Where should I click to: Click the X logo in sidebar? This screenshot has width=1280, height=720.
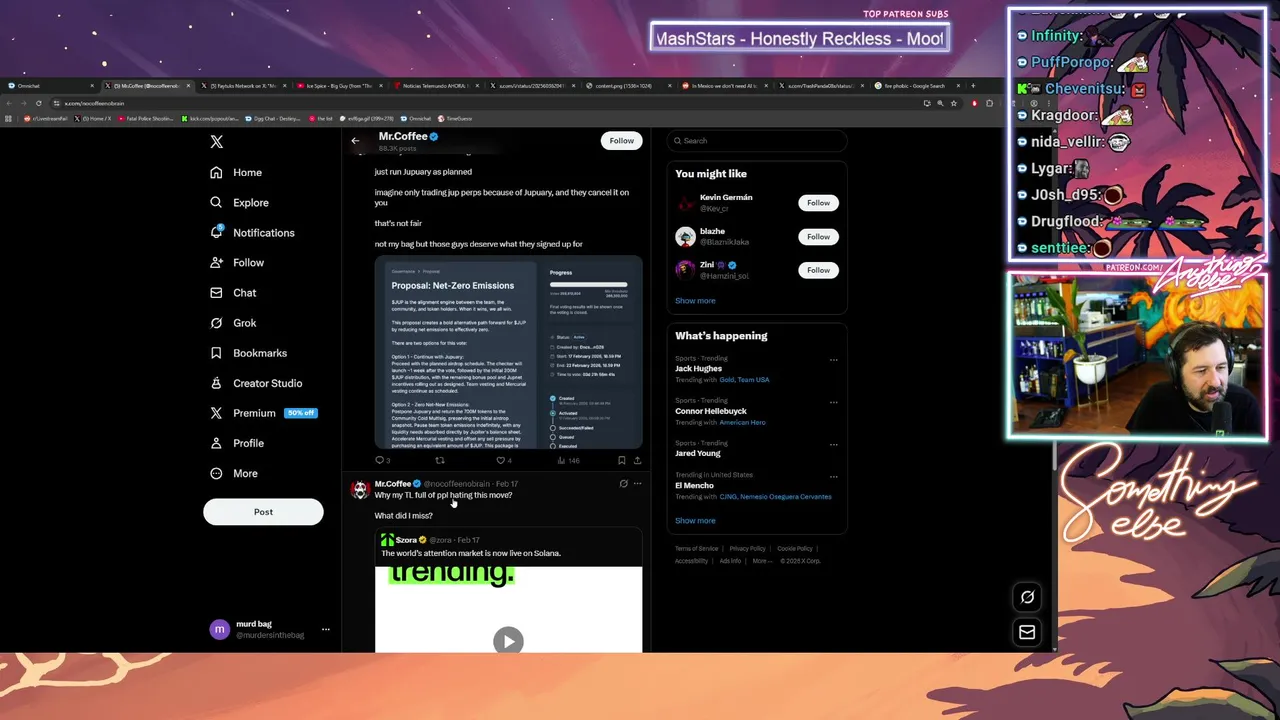[x=216, y=142]
